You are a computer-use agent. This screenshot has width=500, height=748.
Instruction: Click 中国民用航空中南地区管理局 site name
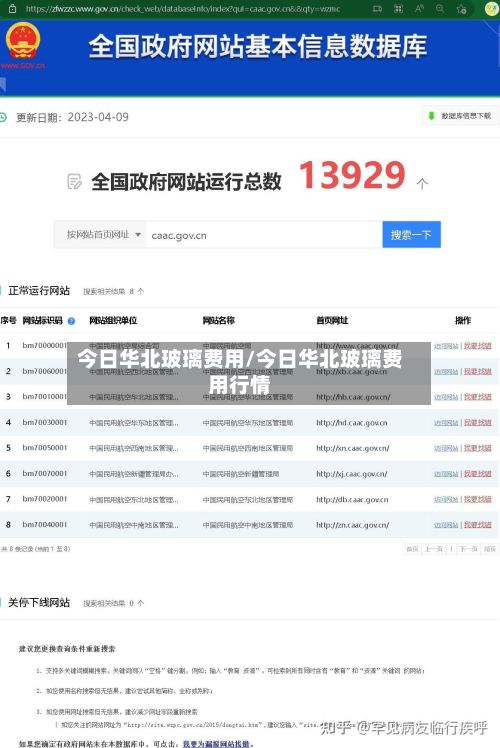coord(248,525)
